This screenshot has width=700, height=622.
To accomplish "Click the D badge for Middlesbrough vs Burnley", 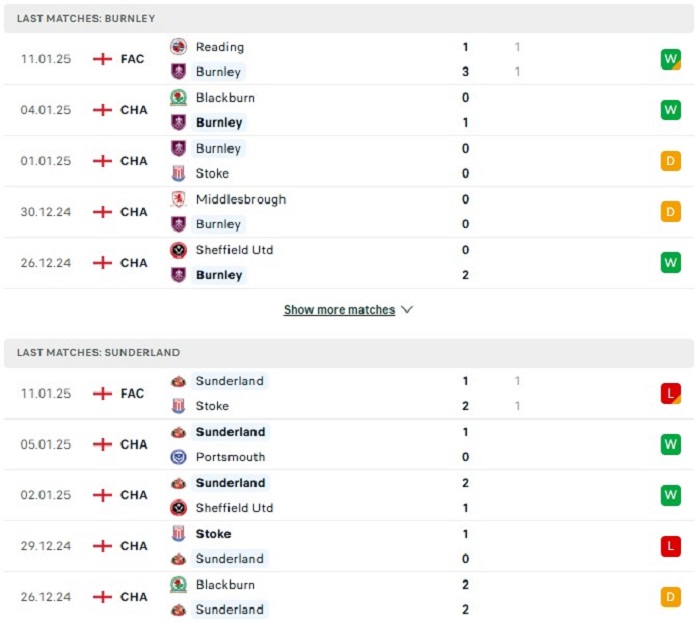I will [x=670, y=211].
